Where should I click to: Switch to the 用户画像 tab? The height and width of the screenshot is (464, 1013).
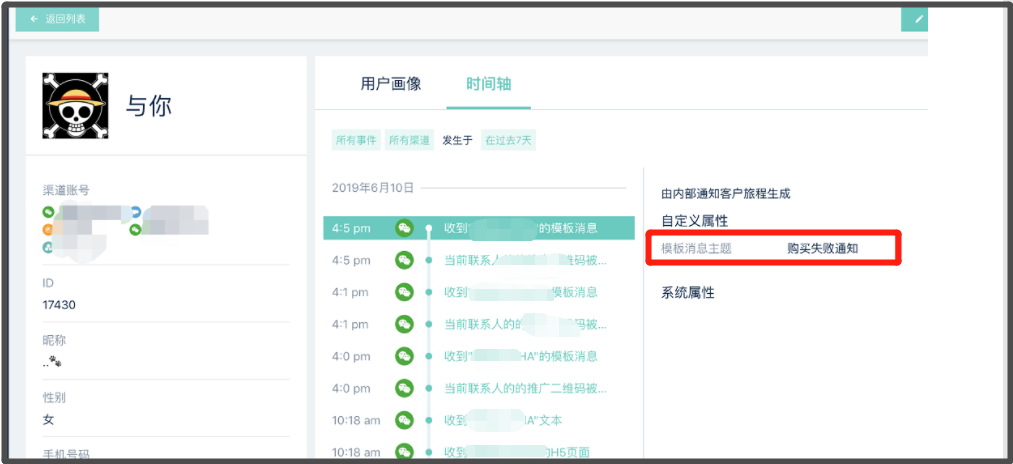(x=391, y=84)
